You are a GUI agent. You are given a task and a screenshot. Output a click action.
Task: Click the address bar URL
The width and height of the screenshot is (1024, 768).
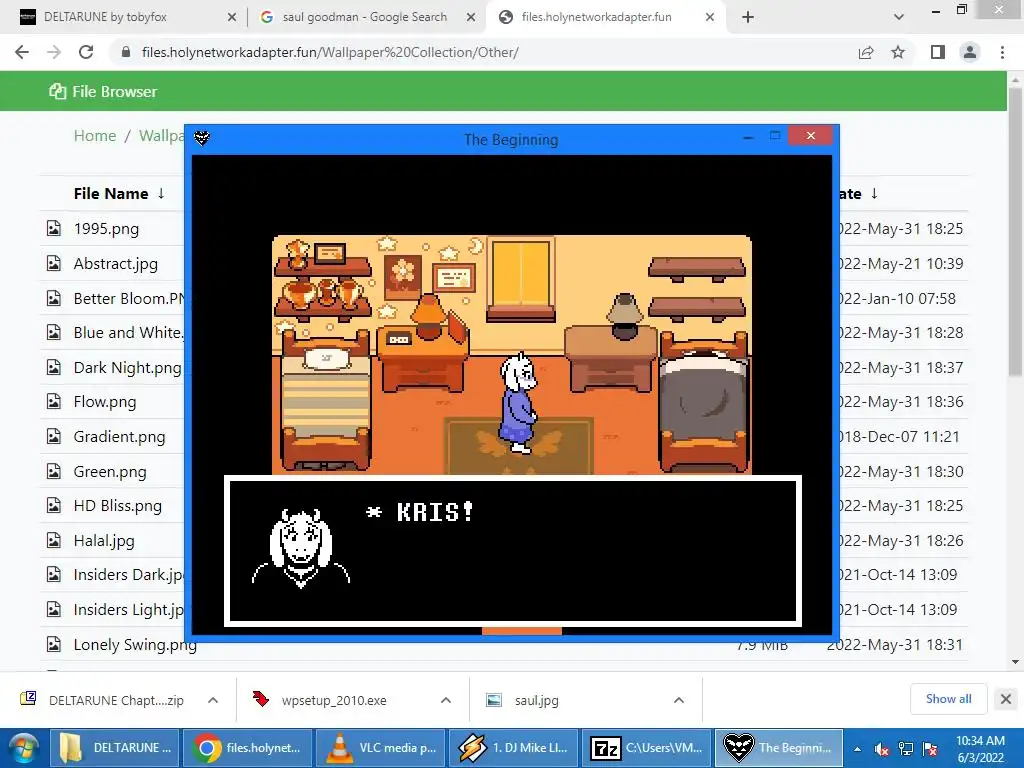point(330,52)
